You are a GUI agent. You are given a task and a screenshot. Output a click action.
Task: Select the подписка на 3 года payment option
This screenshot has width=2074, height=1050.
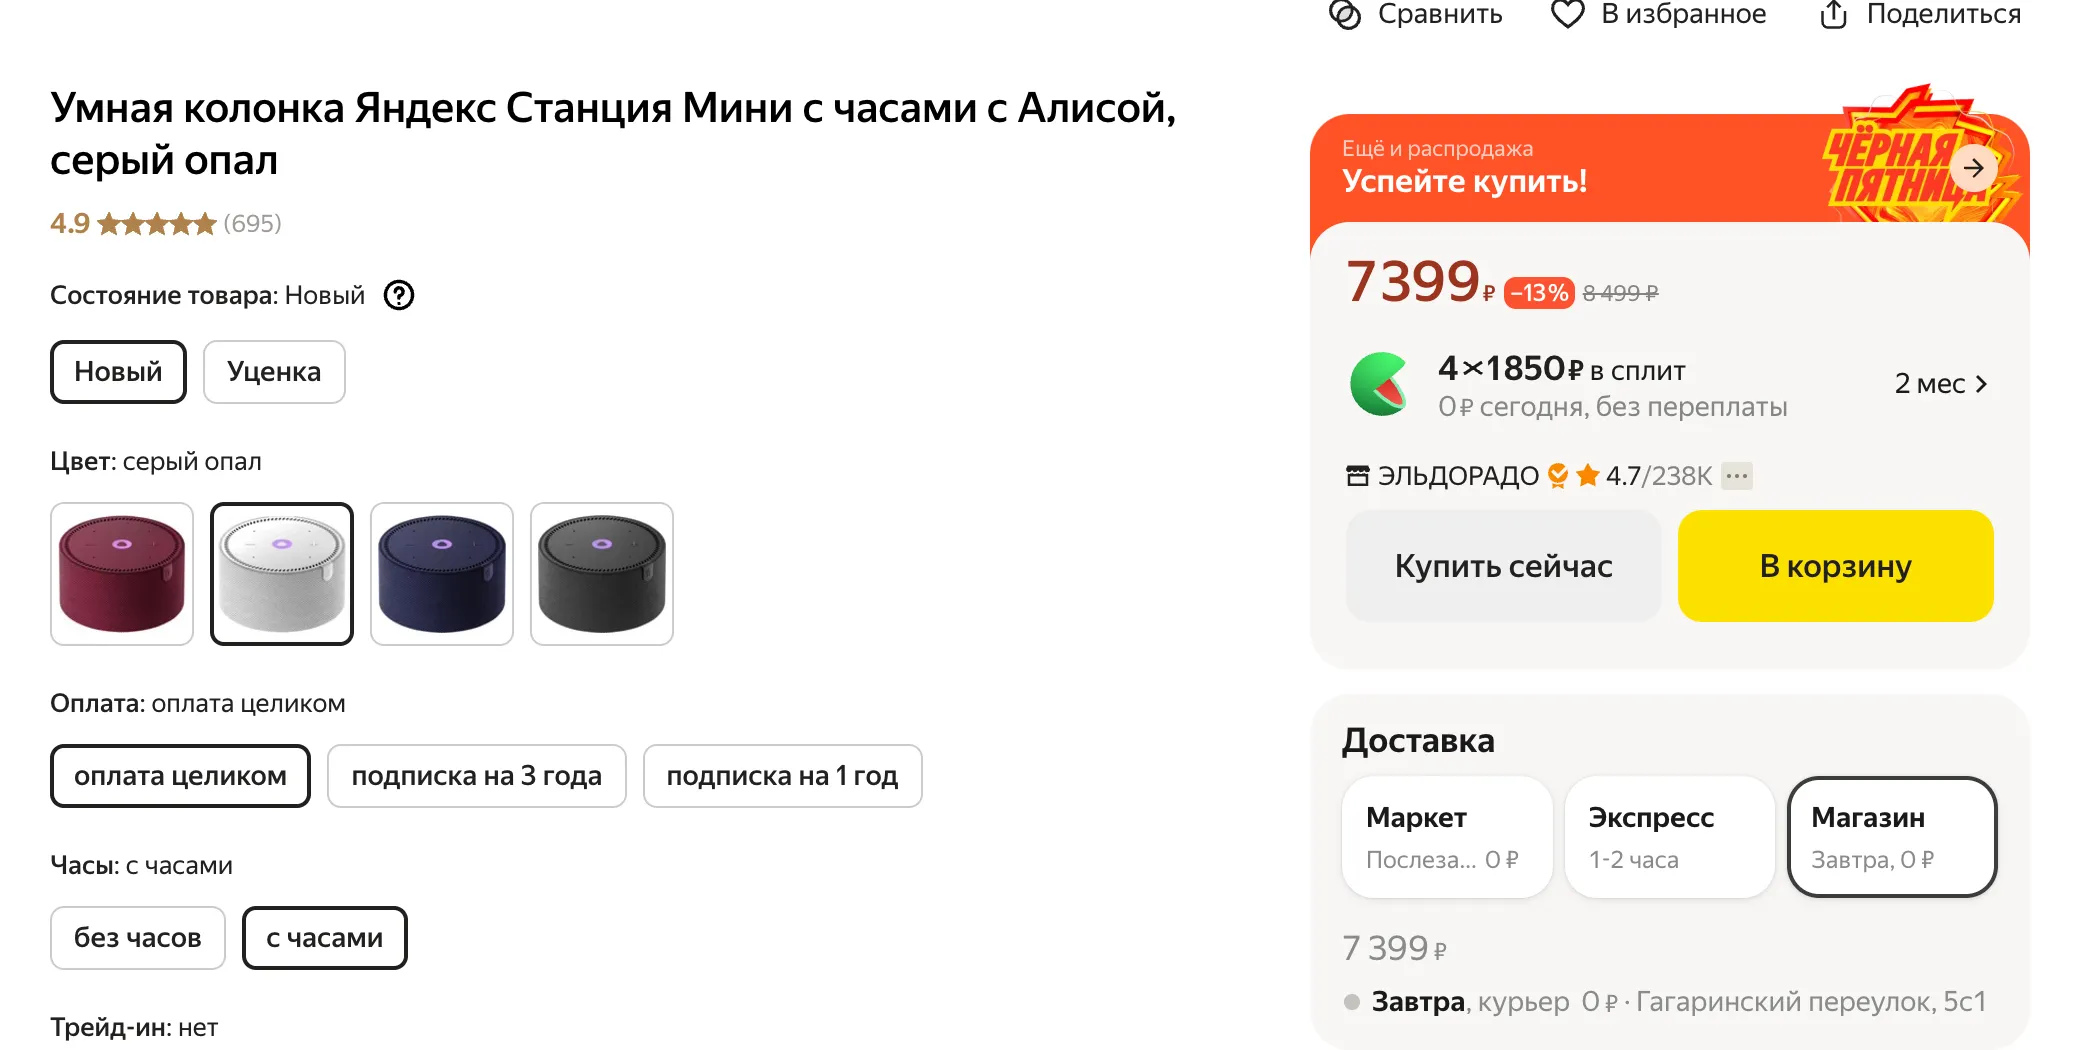pyautogui.click(x=476, y=776)
